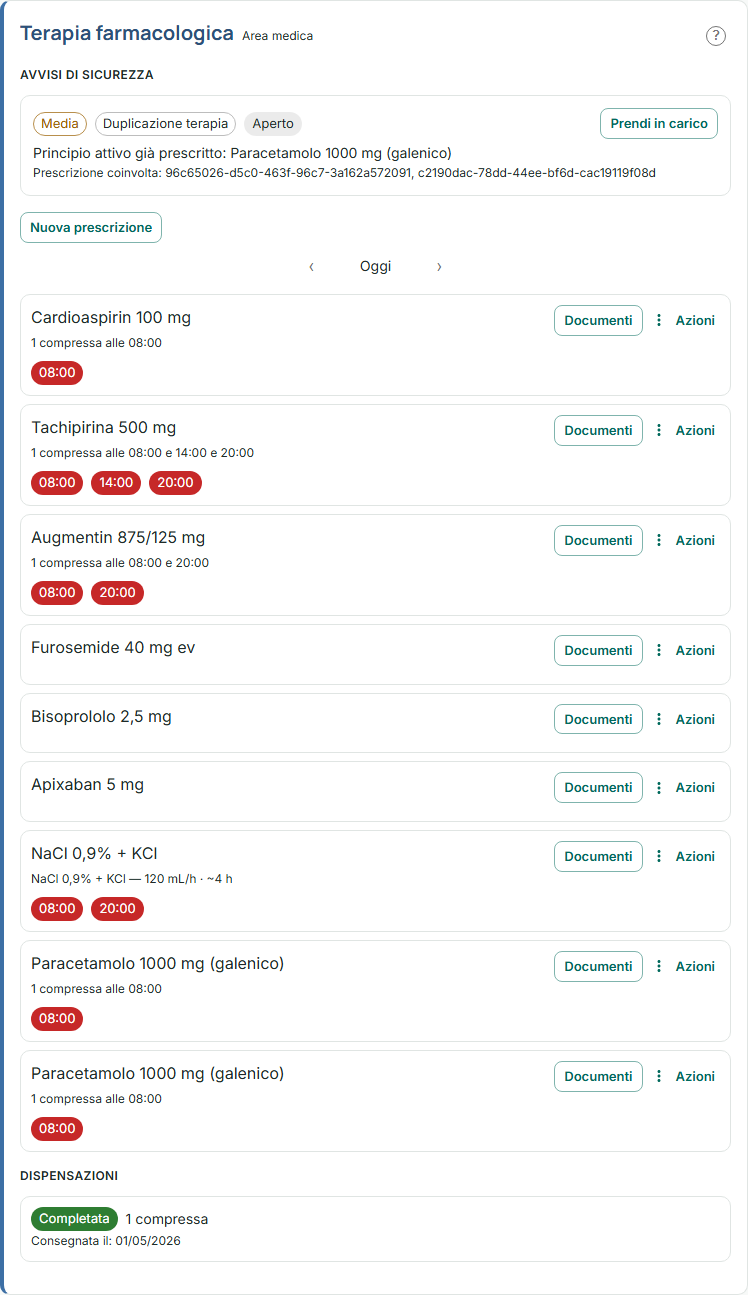
Task: Select the Oggi date label
Action: pyautogui.click(x=375, y=266)
